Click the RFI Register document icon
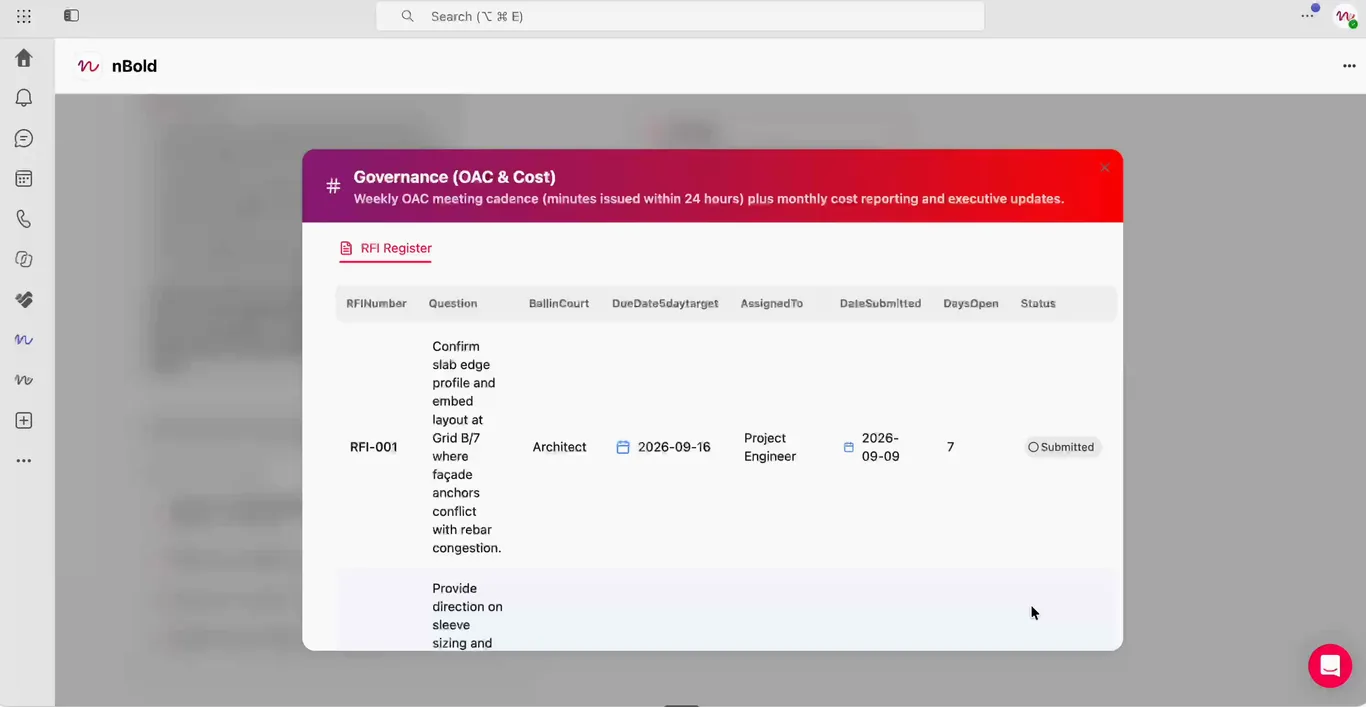 tap(346, 248)
